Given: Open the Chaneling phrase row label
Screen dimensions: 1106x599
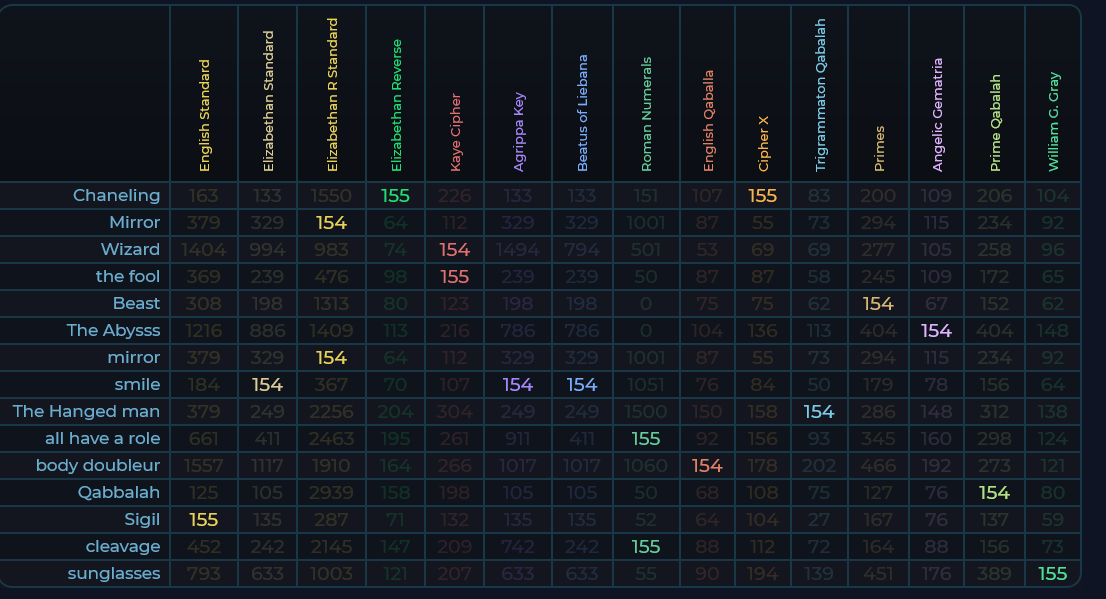Looking at the screenshot, I should point(116,195).
